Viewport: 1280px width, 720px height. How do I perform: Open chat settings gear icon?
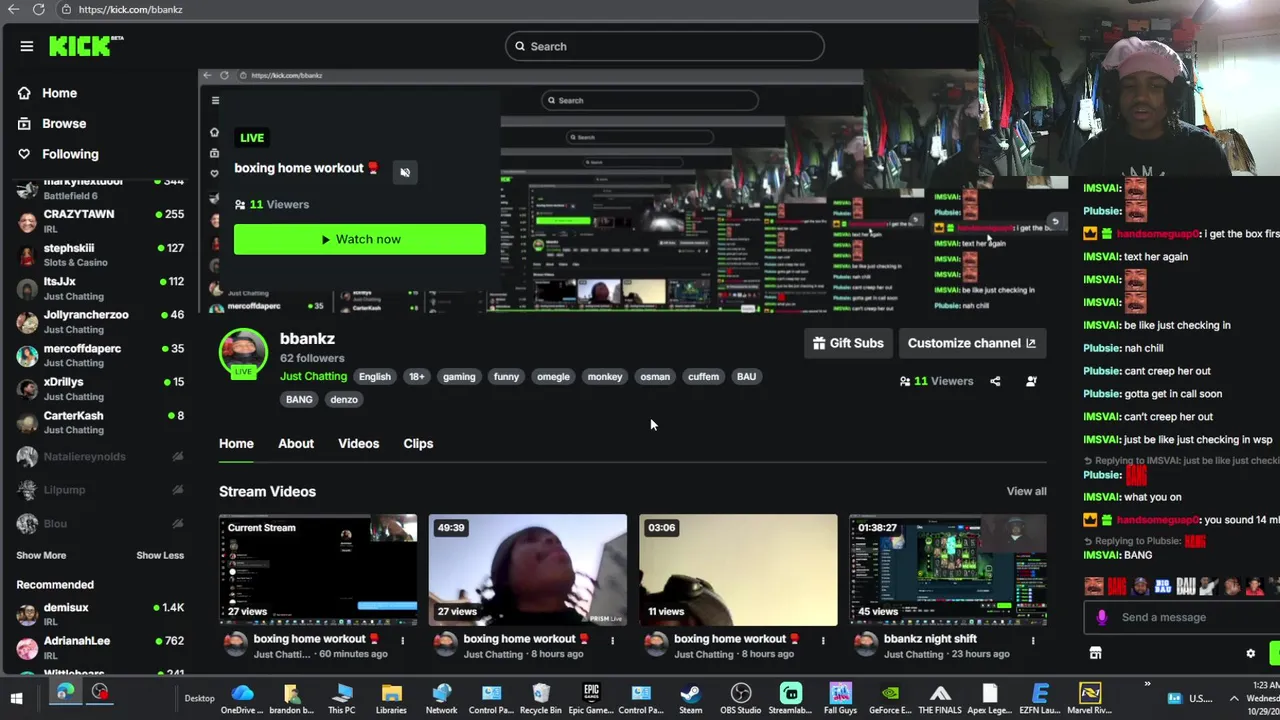point(1250,653)
